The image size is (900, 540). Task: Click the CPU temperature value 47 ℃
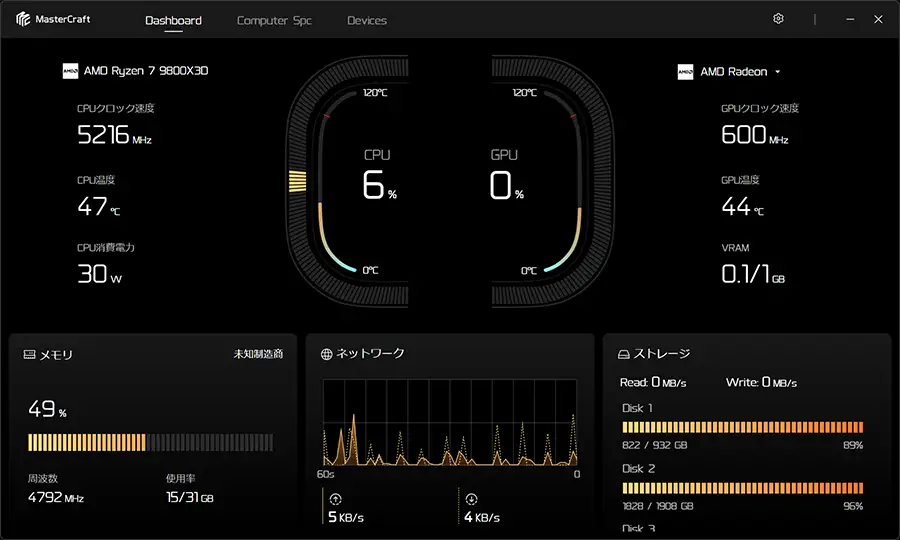click(x=99, y=206)
